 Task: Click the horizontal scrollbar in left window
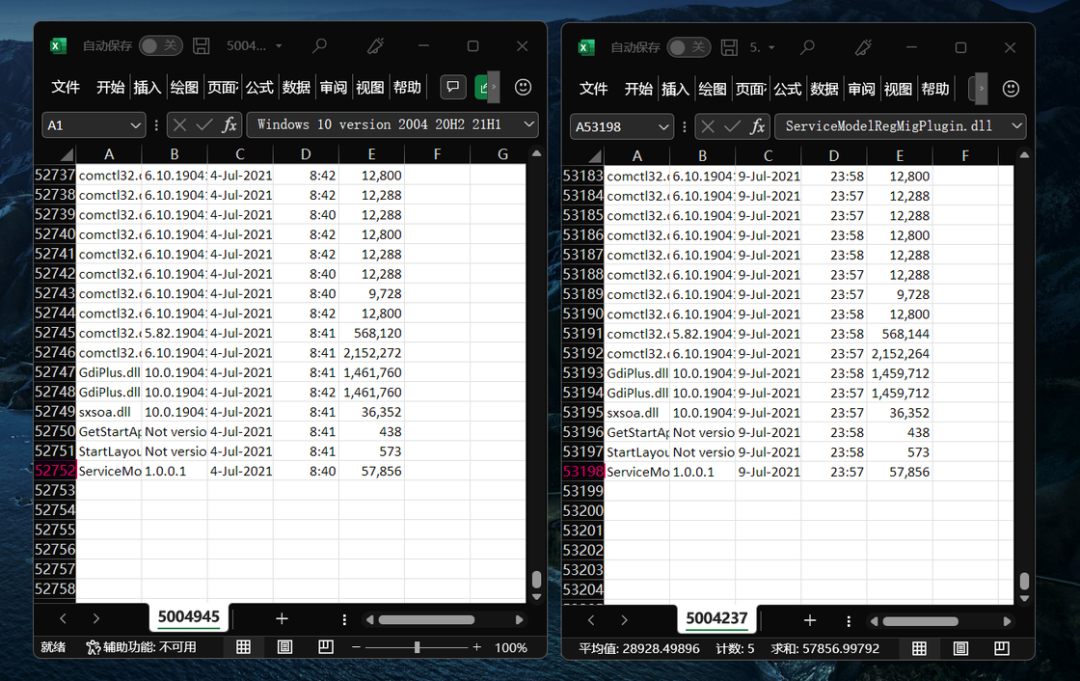coord(426,620)
